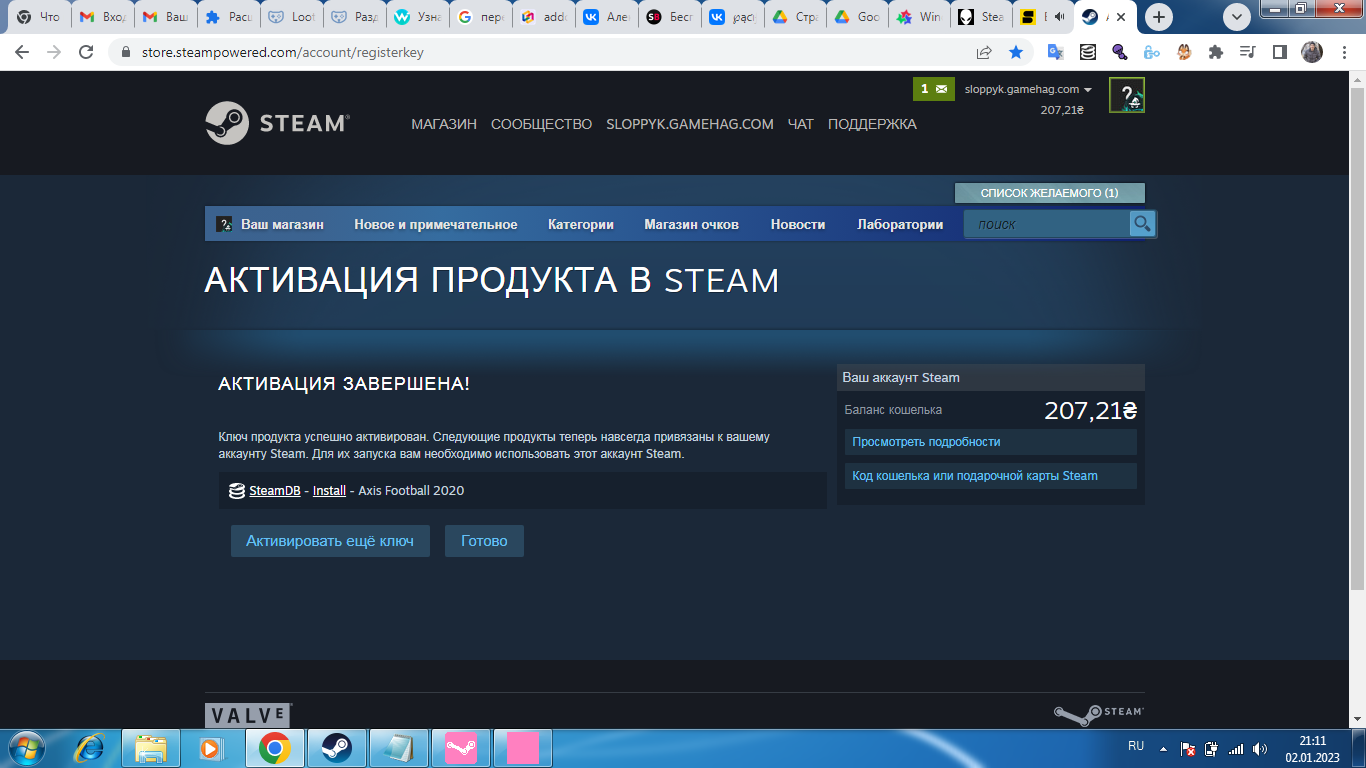Open the МАГАЗИН menu

444,124
